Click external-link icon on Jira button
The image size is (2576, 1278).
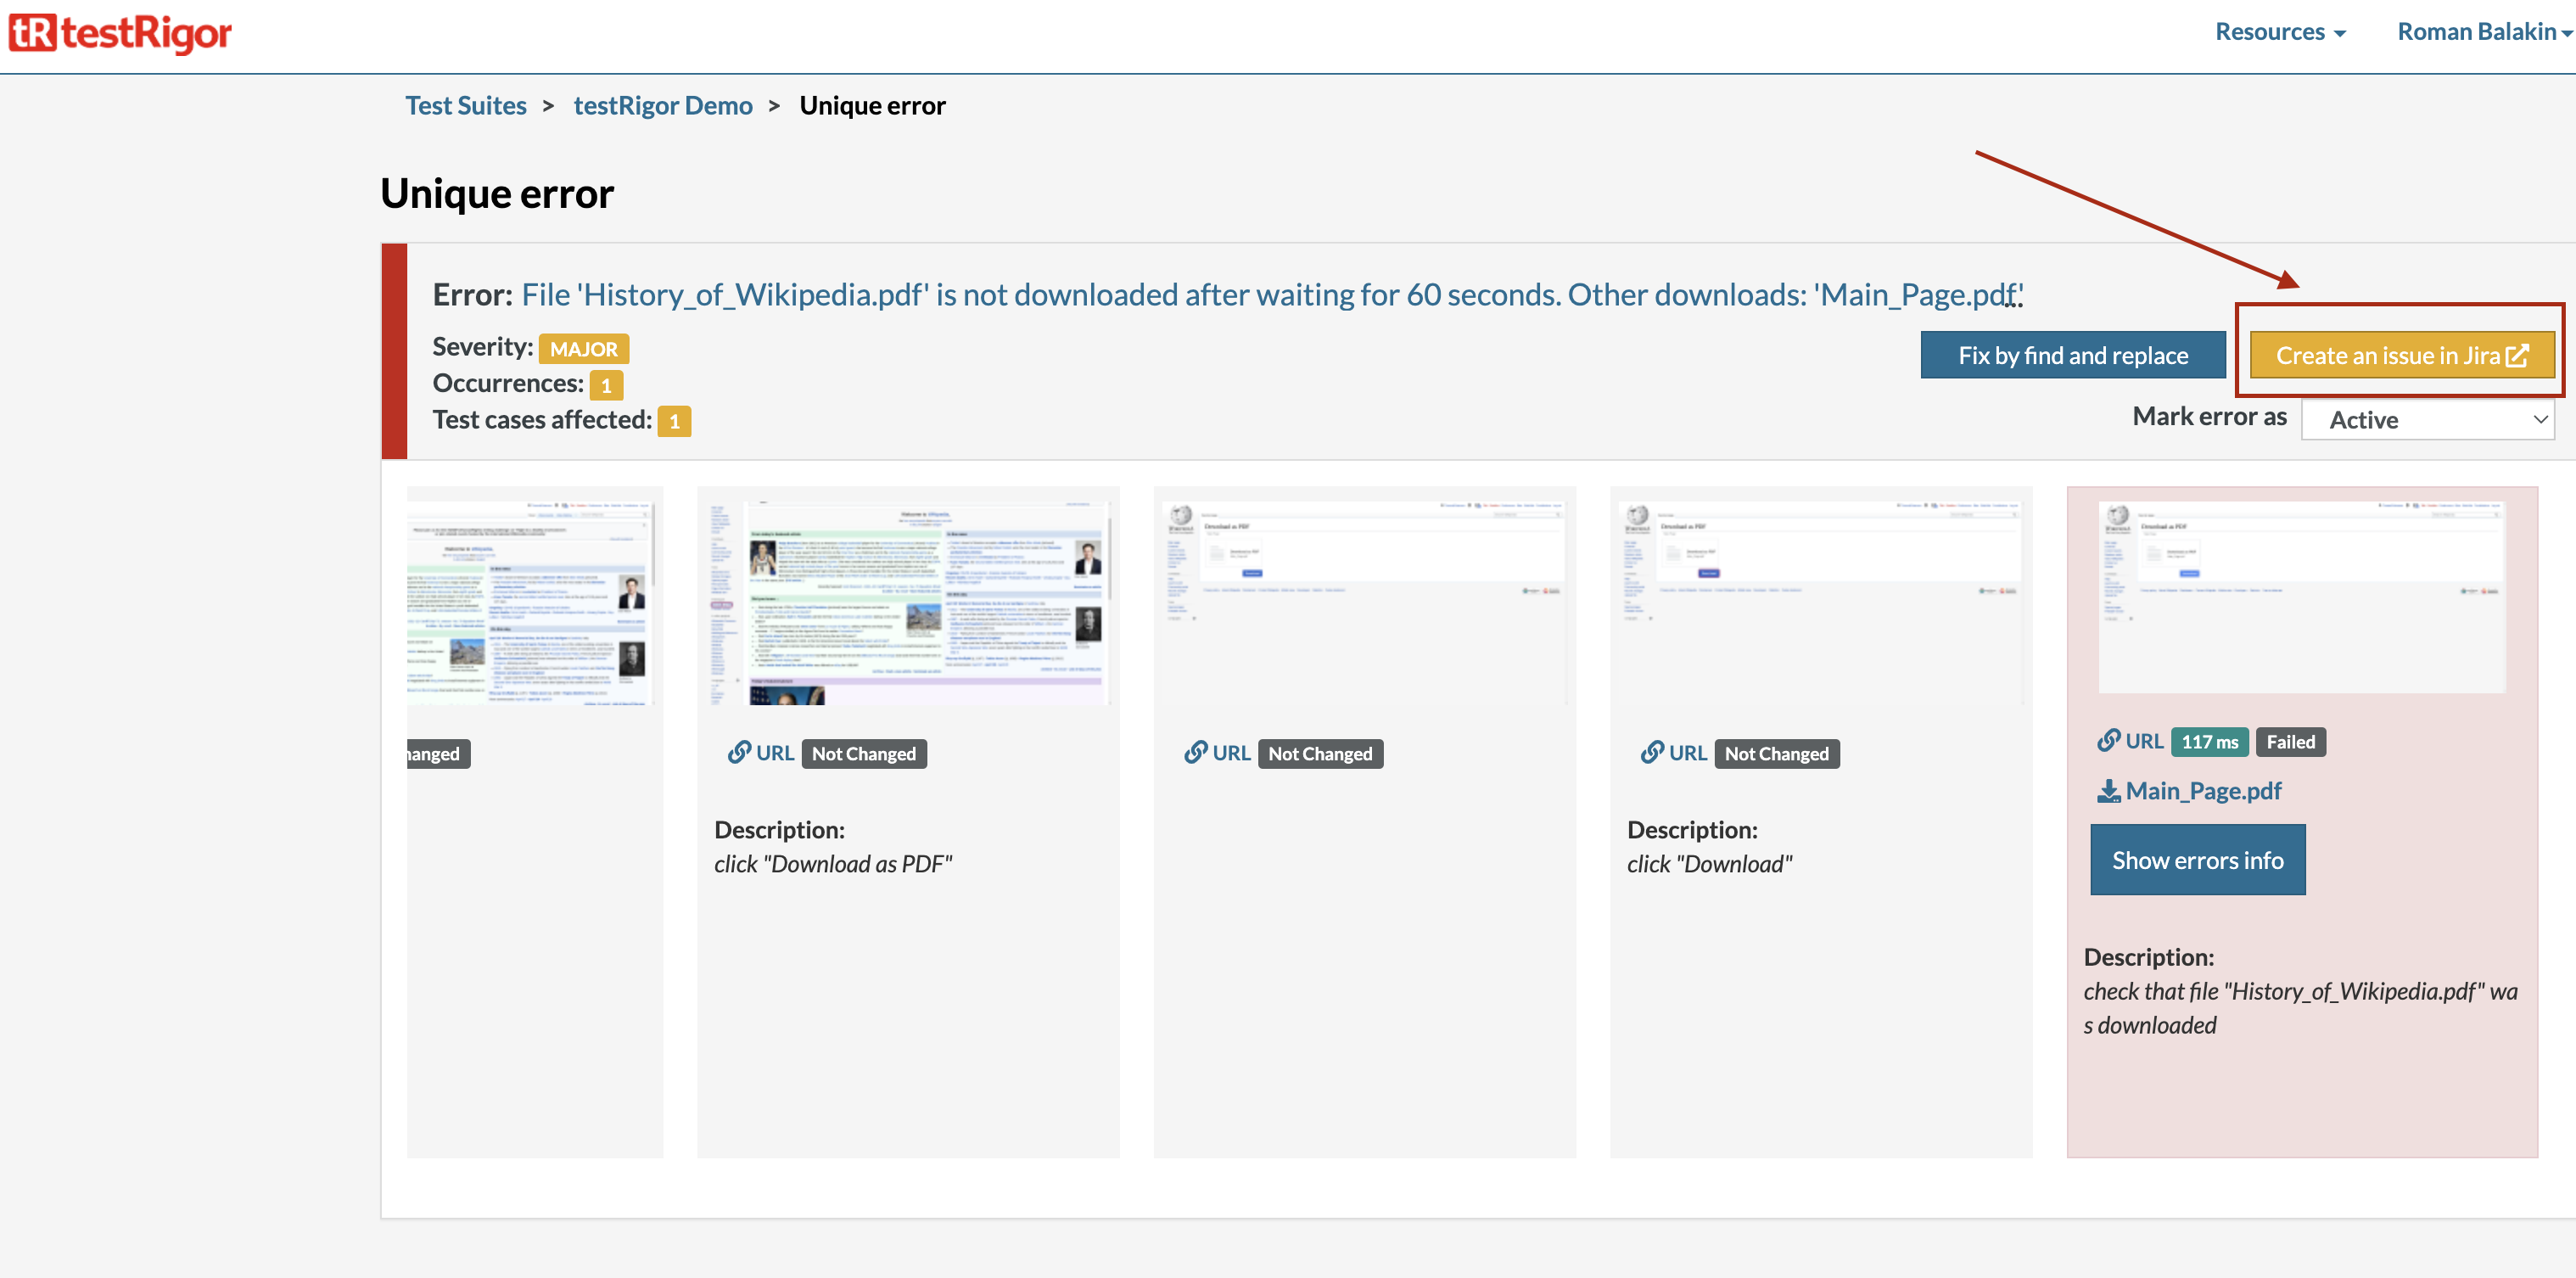tap(2518, 356)
